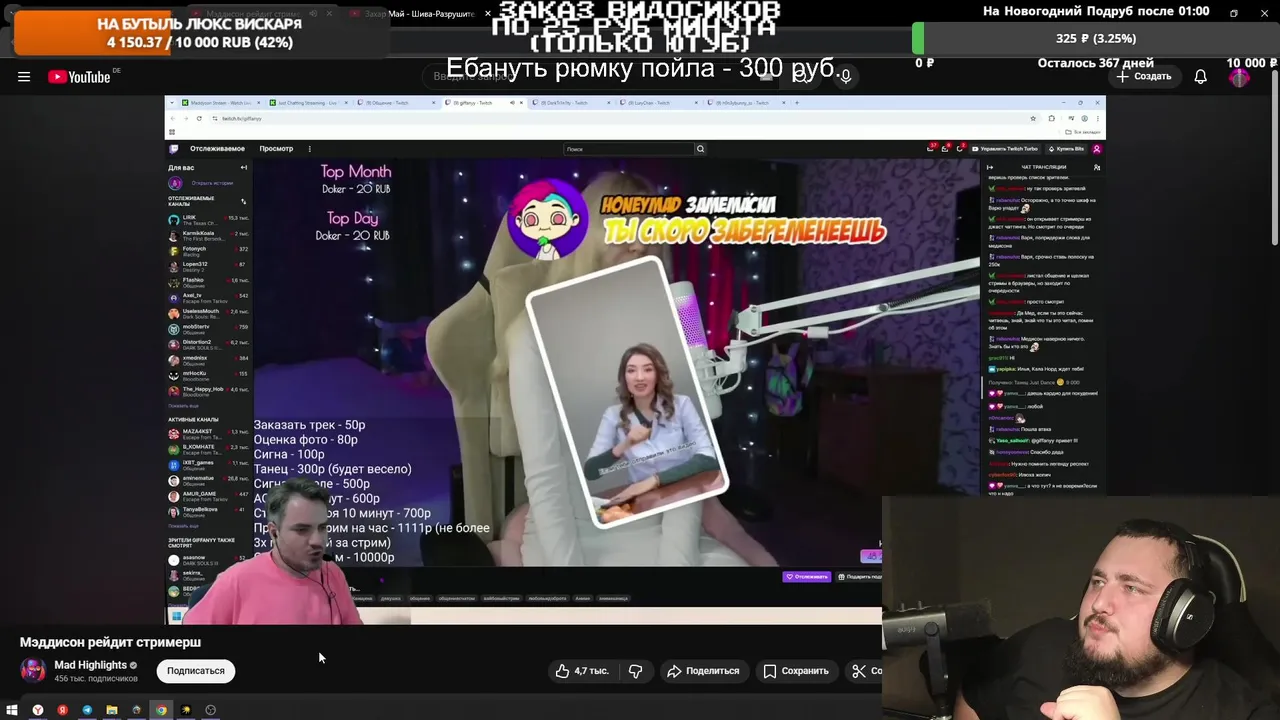Viewport: 1280px width, 720px height.
Task: Click the Twitch search field
Action: tap(629, 149)
